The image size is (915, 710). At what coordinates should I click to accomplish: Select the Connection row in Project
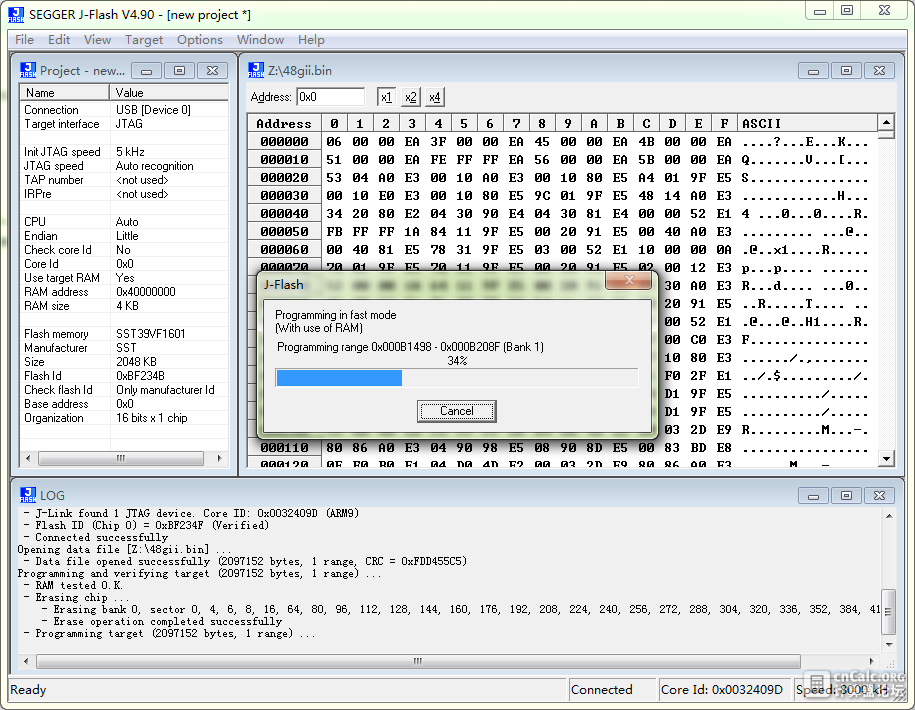point(124,110)
